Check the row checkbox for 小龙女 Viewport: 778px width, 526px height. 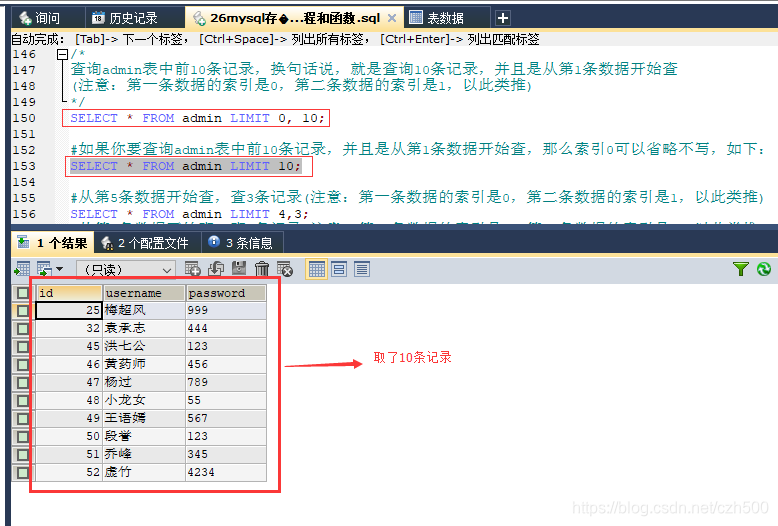(x=23, y=400)
